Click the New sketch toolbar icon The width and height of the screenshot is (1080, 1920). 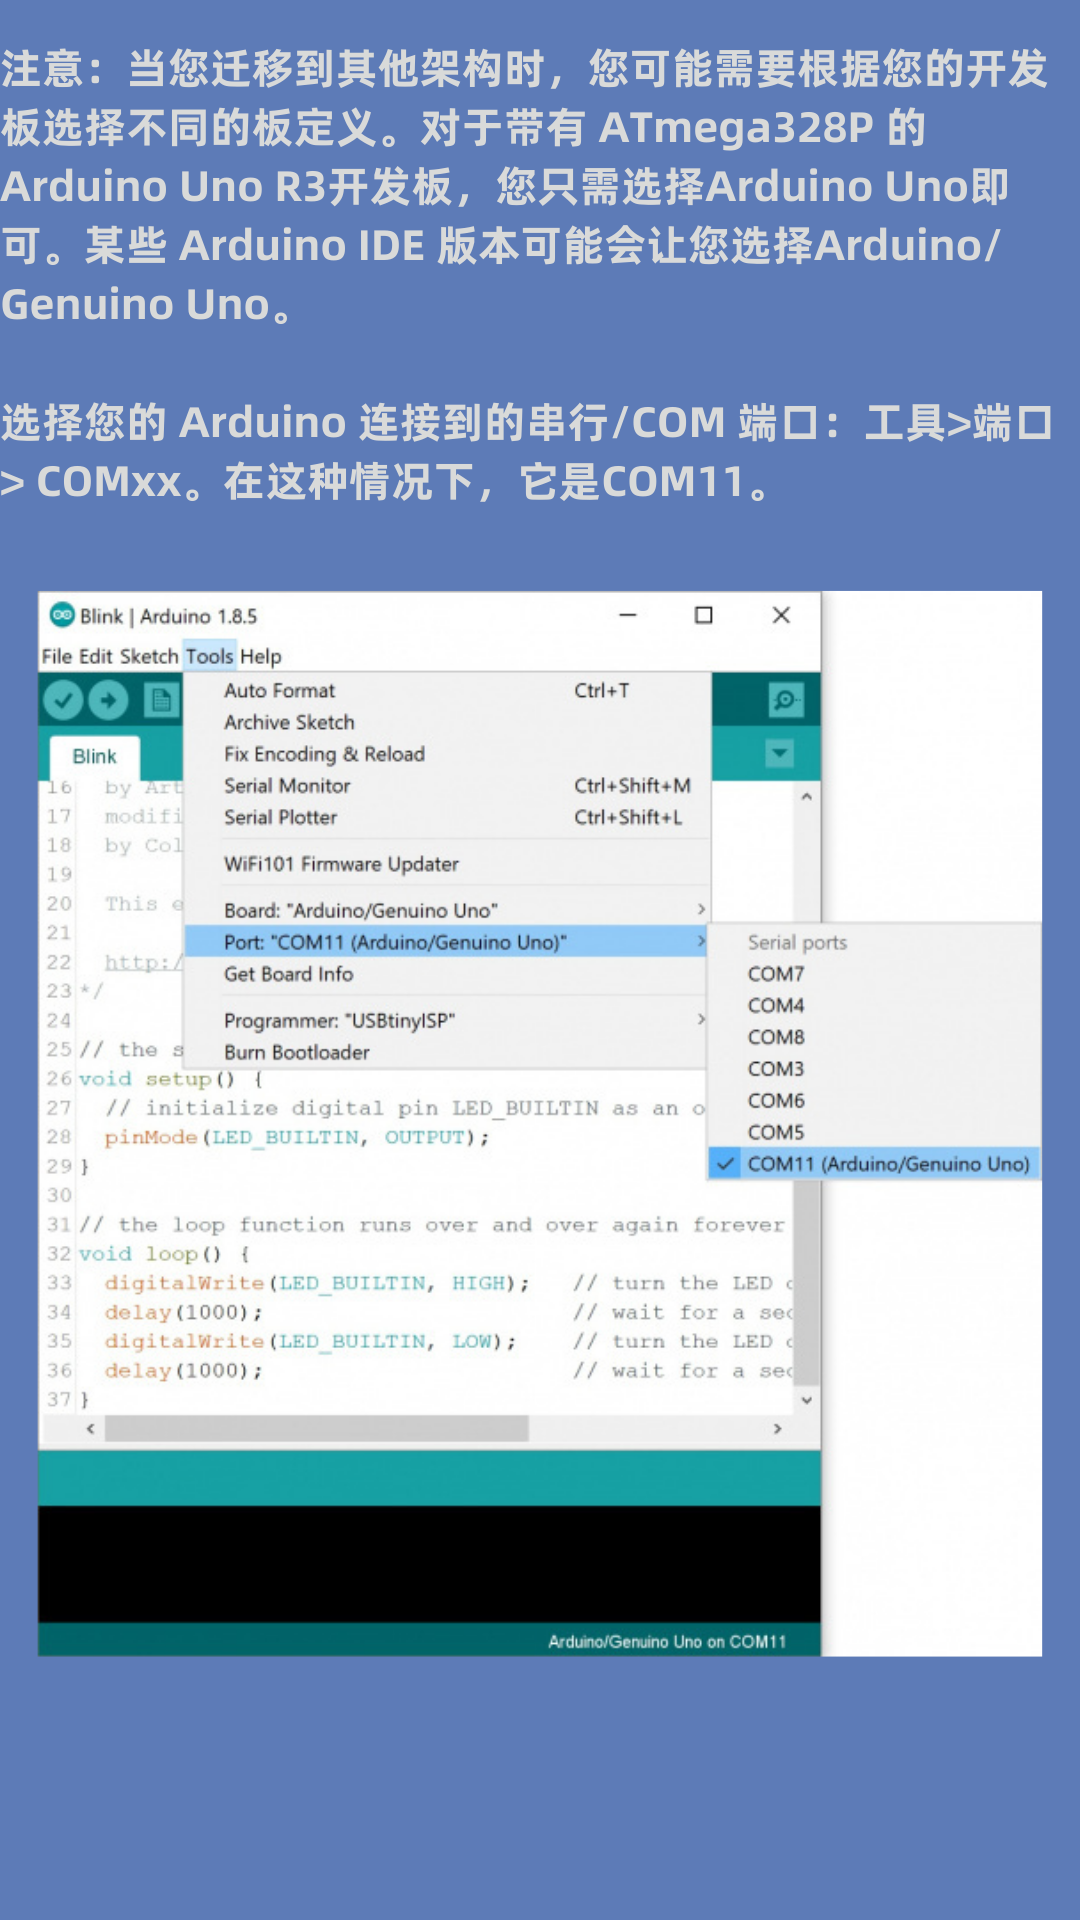pos(160,700)
